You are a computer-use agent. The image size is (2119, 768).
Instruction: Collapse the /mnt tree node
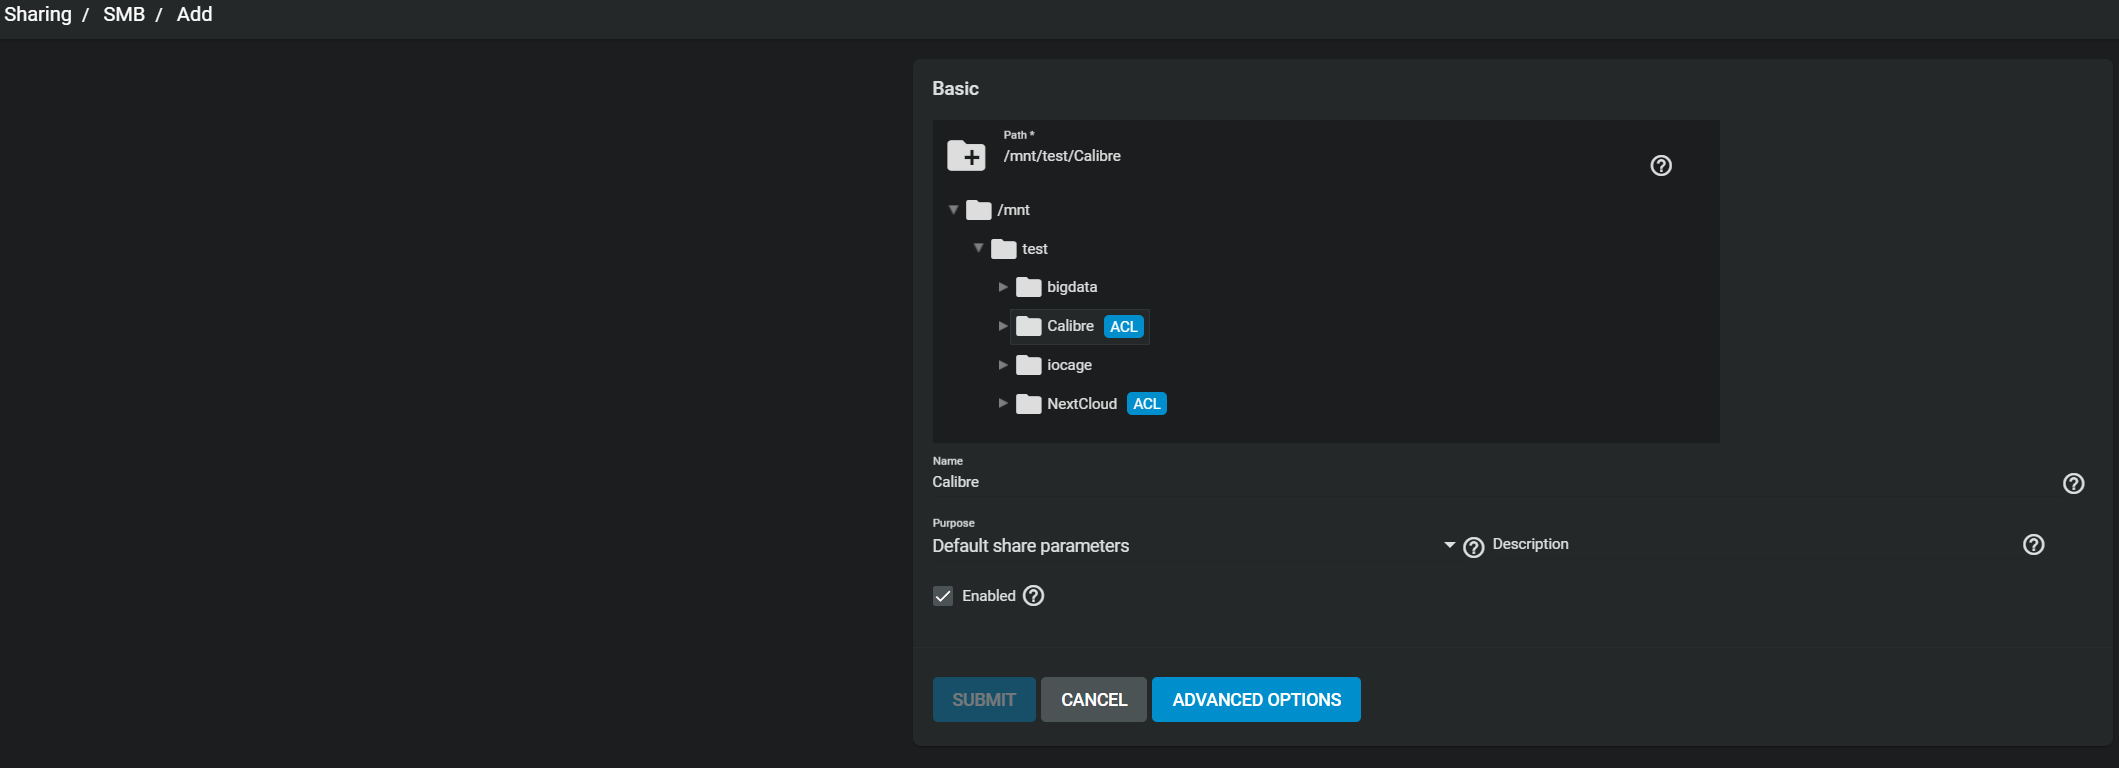[x=954, y=210]
